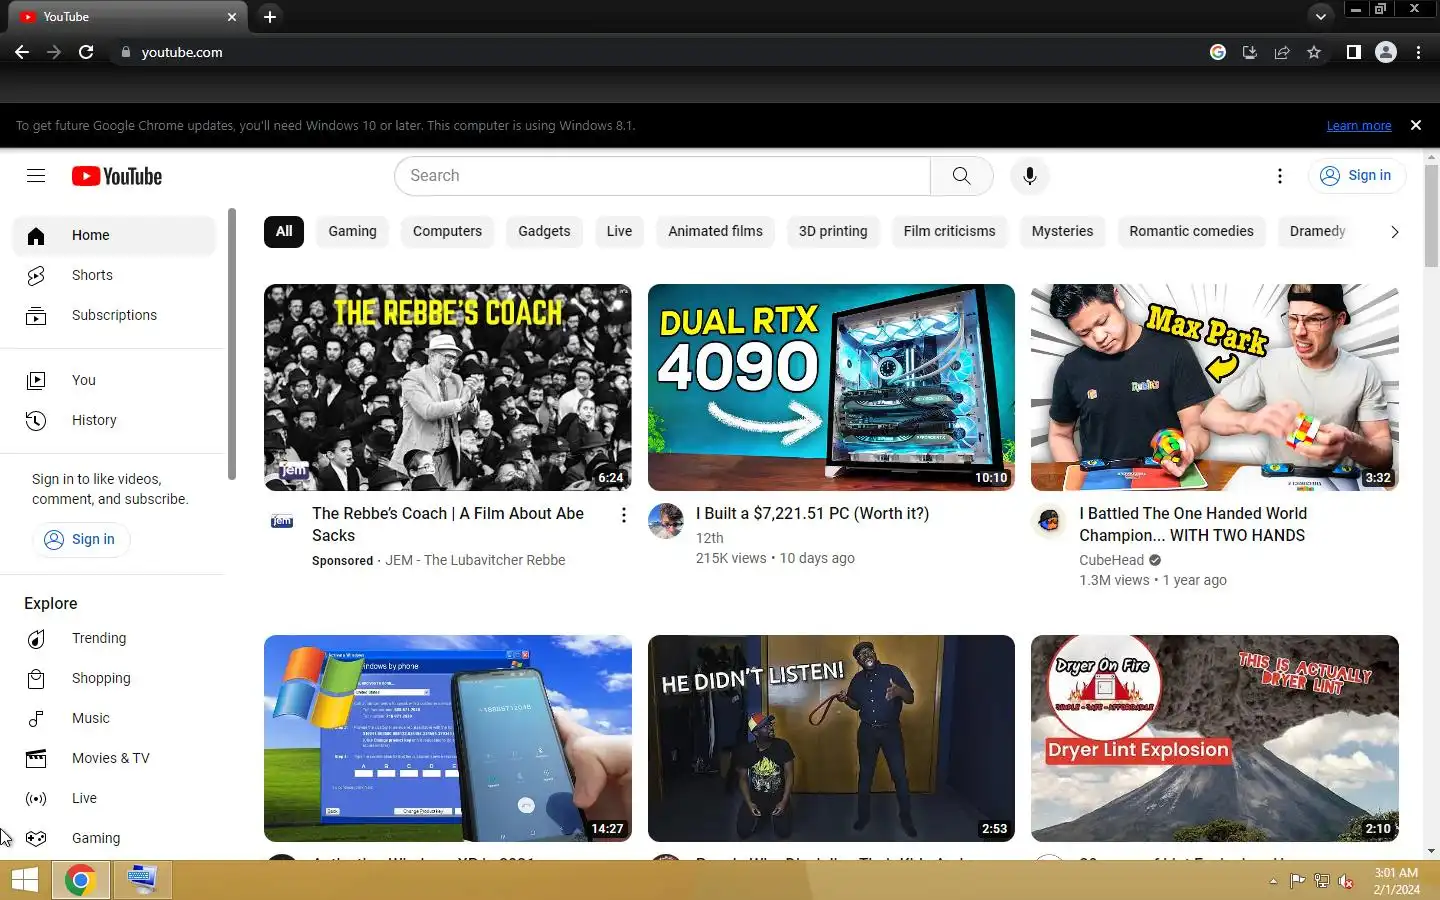Image resolution: width=1440 pixels, height=900 pixels.
Task: Open YouTube settings three-dot menu
Action: pos(1279,176)
